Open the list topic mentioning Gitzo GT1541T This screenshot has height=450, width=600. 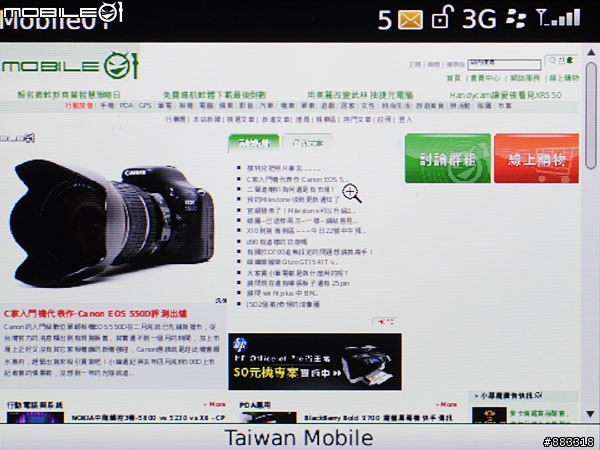(x=293, y=262)
